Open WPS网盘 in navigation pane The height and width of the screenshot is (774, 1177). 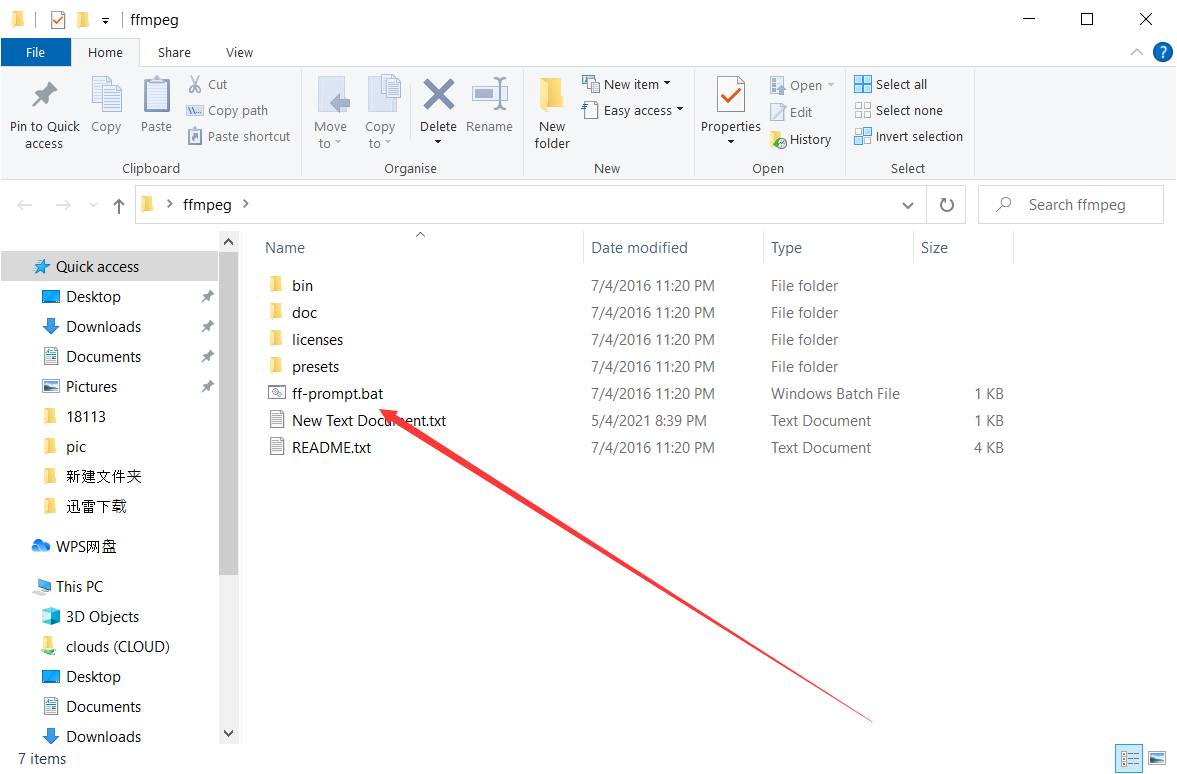[x=86, y=547]
